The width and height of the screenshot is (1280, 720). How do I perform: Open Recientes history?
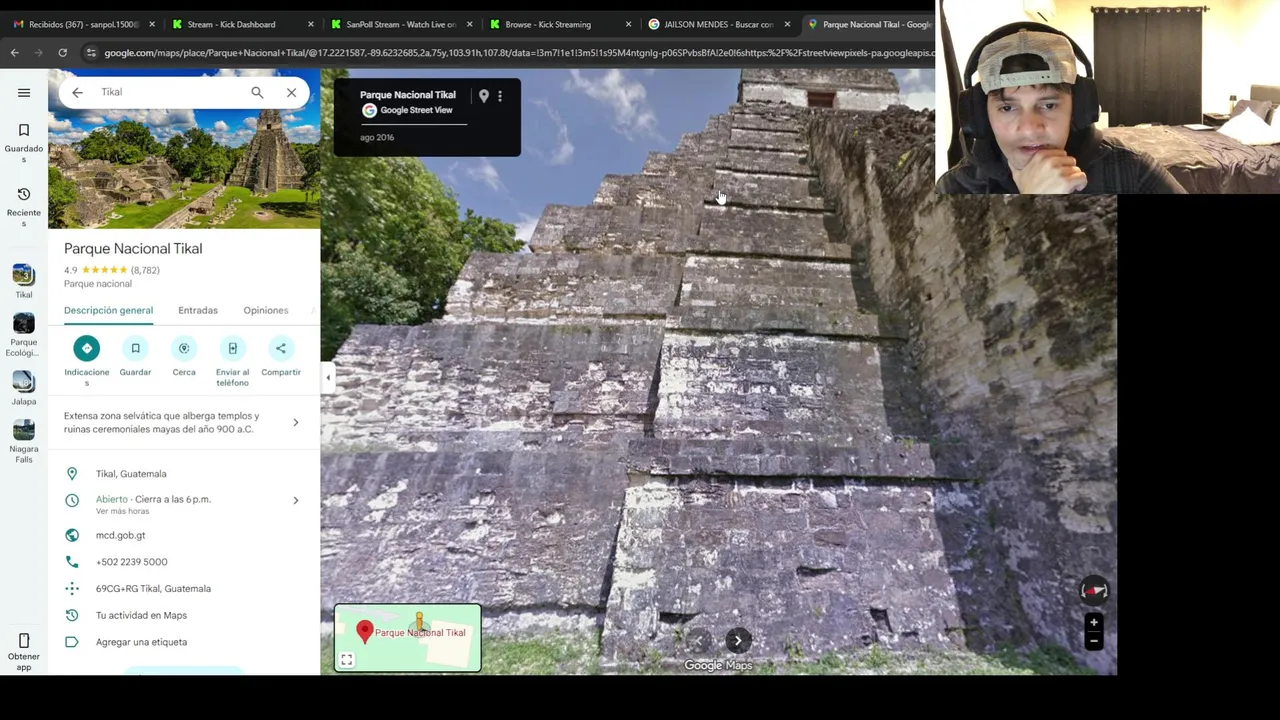[24, 206]
